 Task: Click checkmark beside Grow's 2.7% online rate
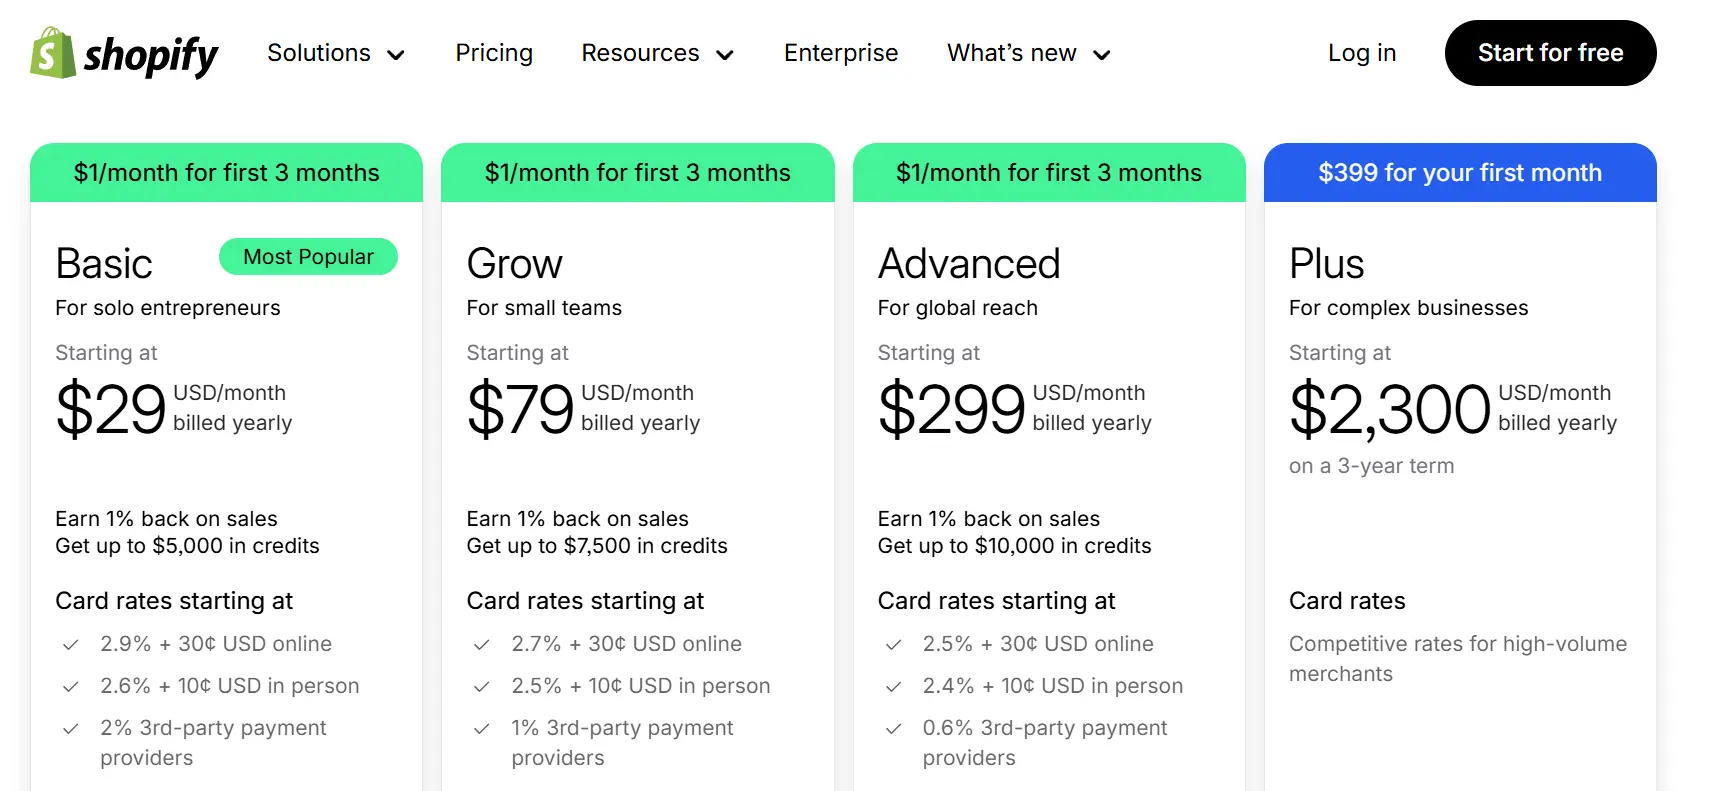click(x=482, y=644)
